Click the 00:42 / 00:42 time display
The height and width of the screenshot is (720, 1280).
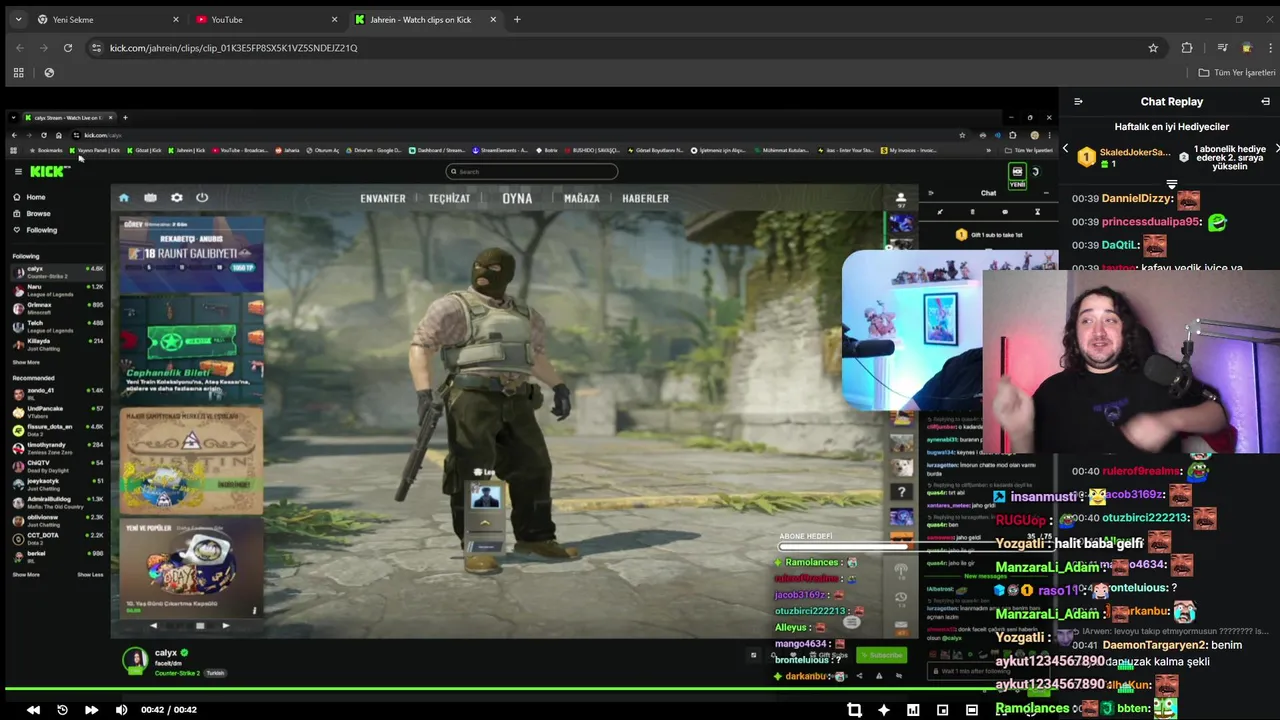[x=169, y=710]
